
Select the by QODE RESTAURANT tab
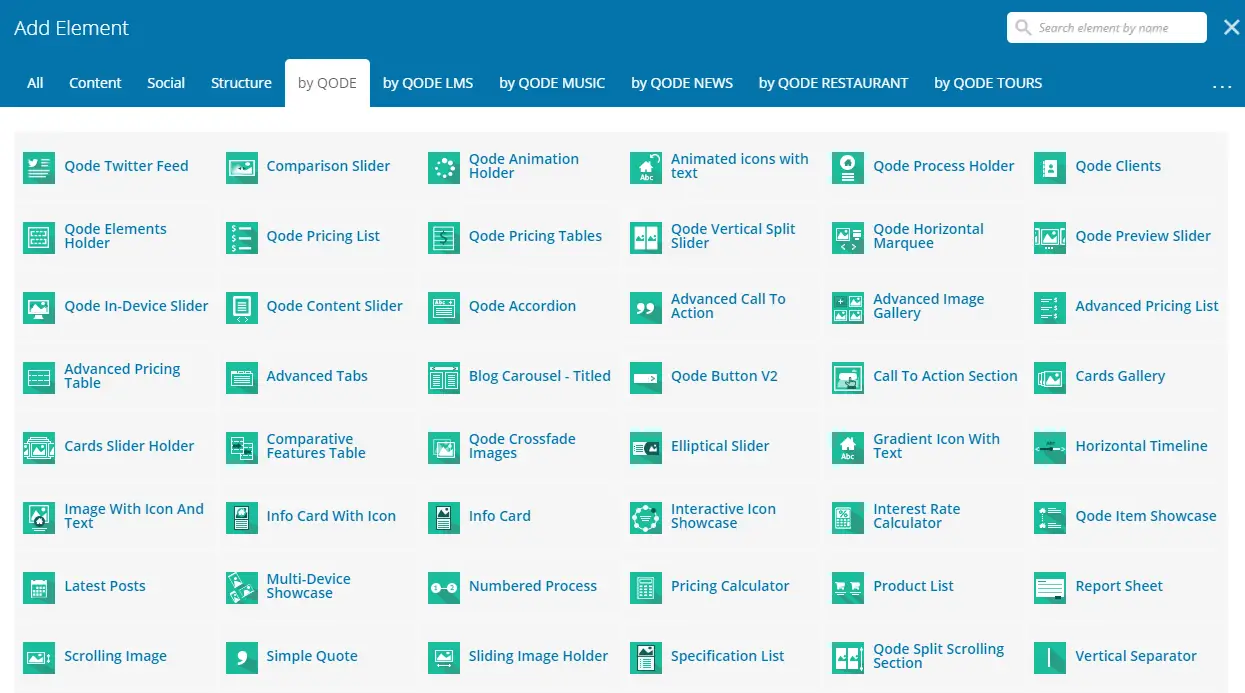pos(834,83)
